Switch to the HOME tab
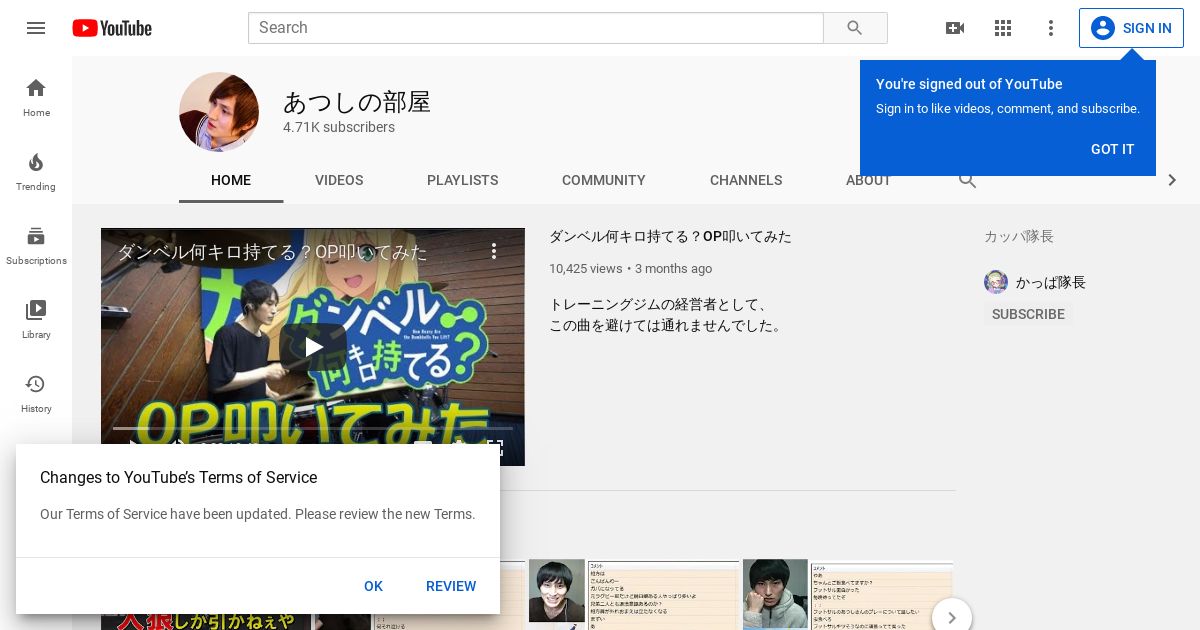Image resolution: width=1200 pixels, height=630 pixels. coord(231,180)
